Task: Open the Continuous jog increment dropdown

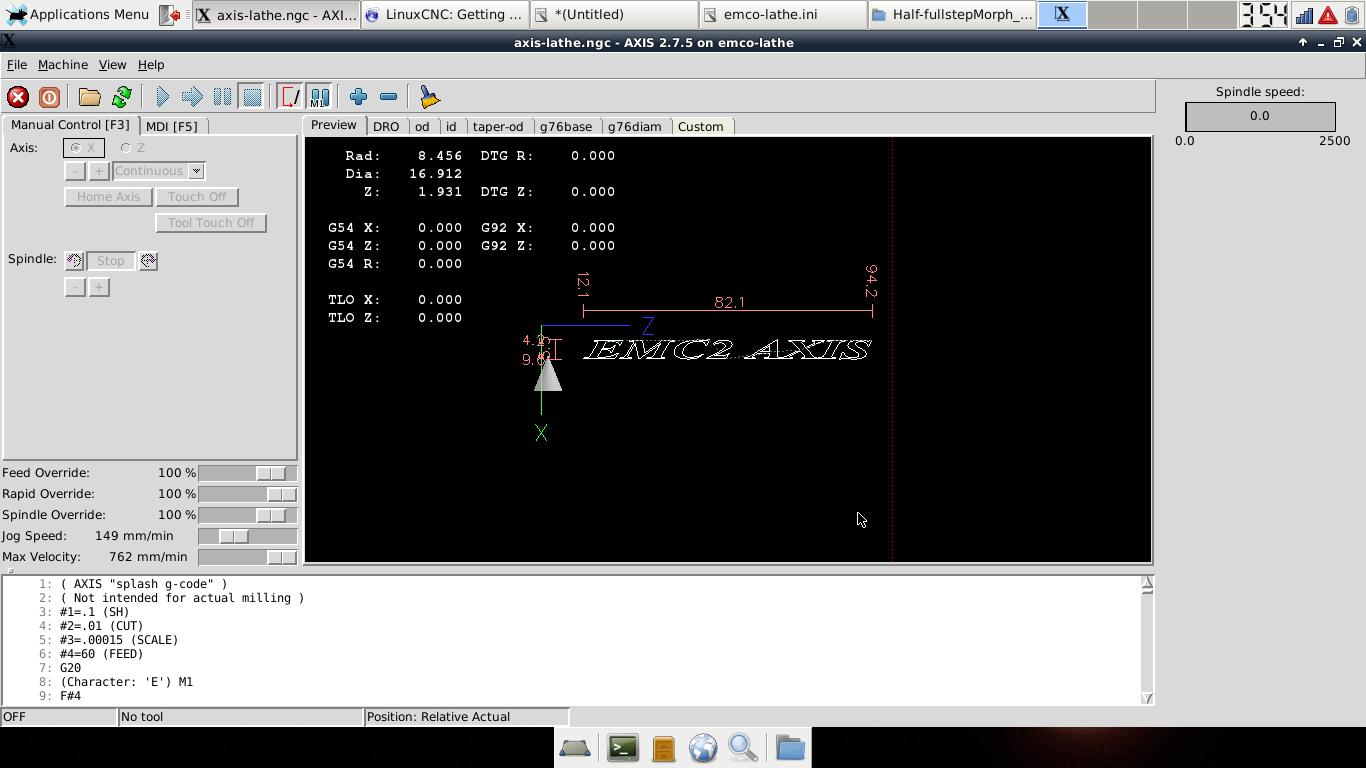Action: pyautogui.click(x=159, y=171)
